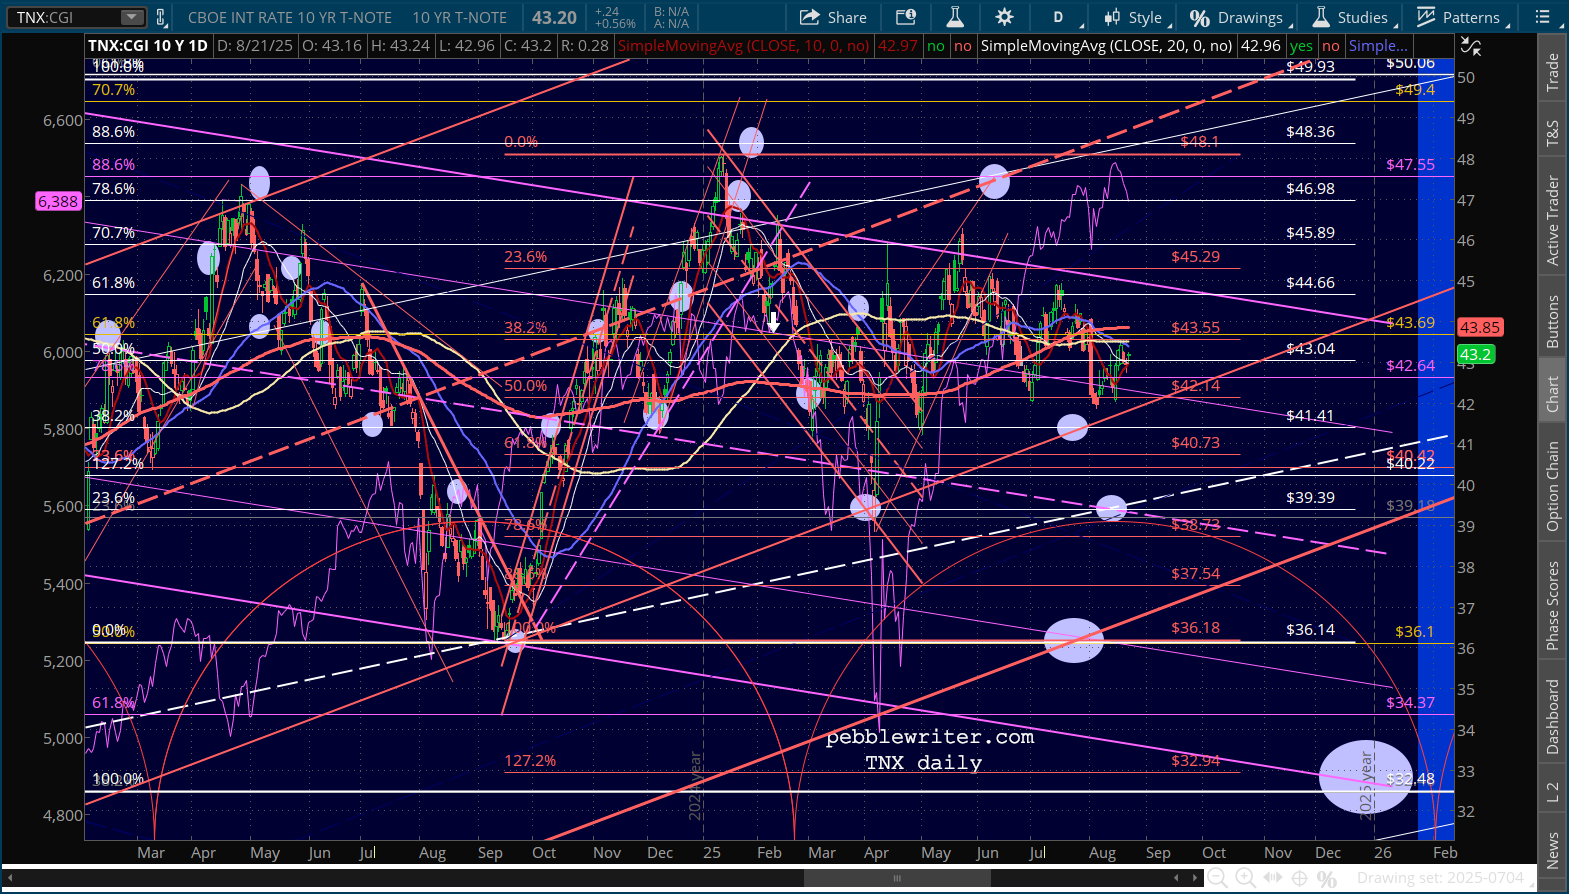The height and width of the screenshot is (894, 1569).
Task: Click the flask icon beside Studies
Action: pos(1321,17)
